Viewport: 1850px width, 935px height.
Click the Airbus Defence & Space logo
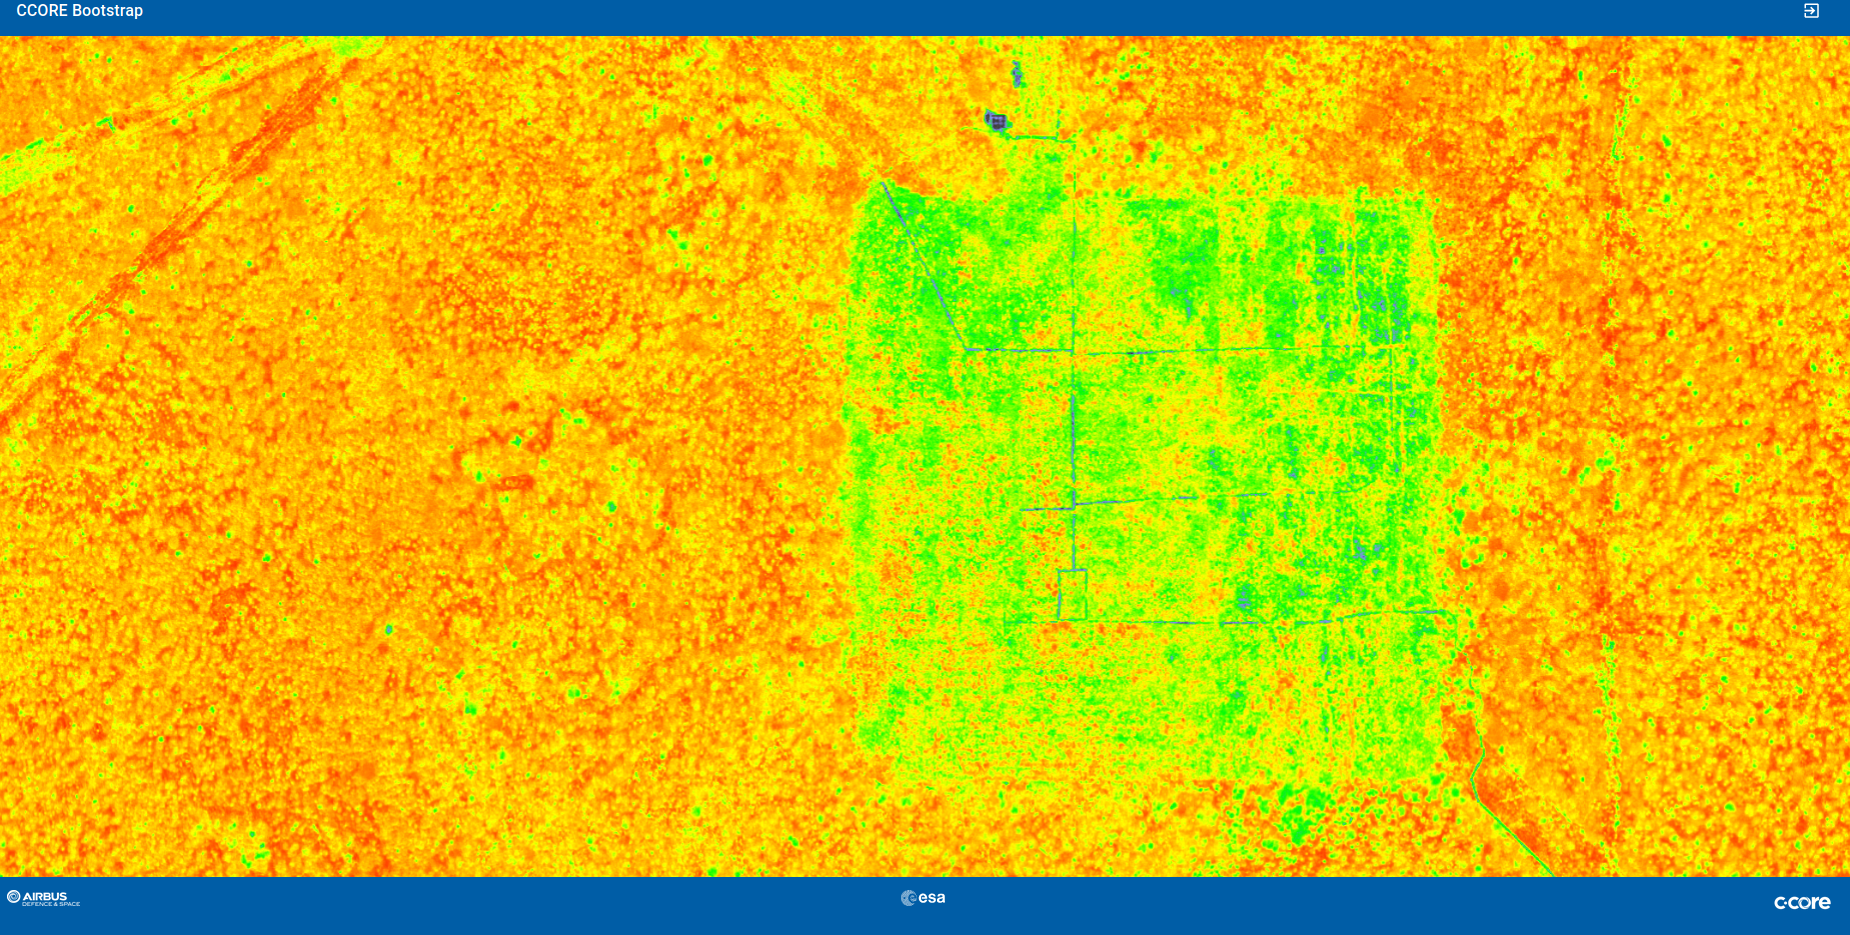pos(40,898)
